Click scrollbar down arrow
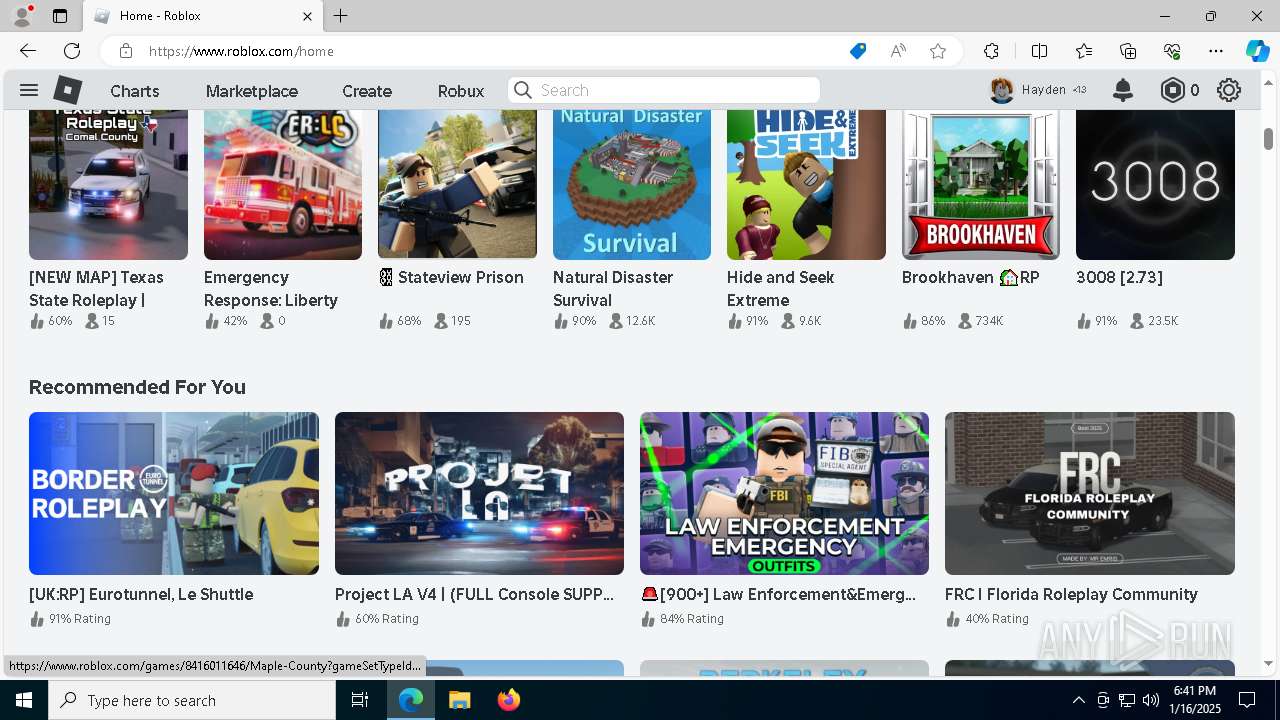Screen dimensions: 1280x720 pos(1268,663)
